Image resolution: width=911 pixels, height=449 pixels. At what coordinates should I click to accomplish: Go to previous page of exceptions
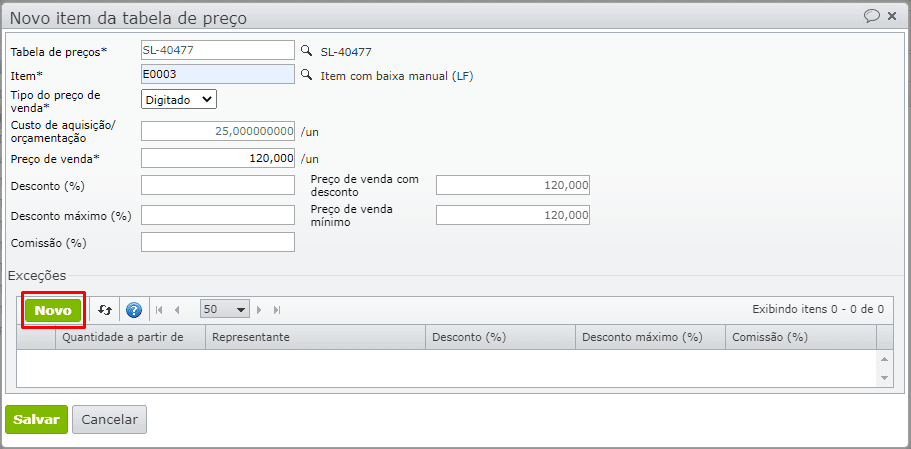(x=177, y=310)
